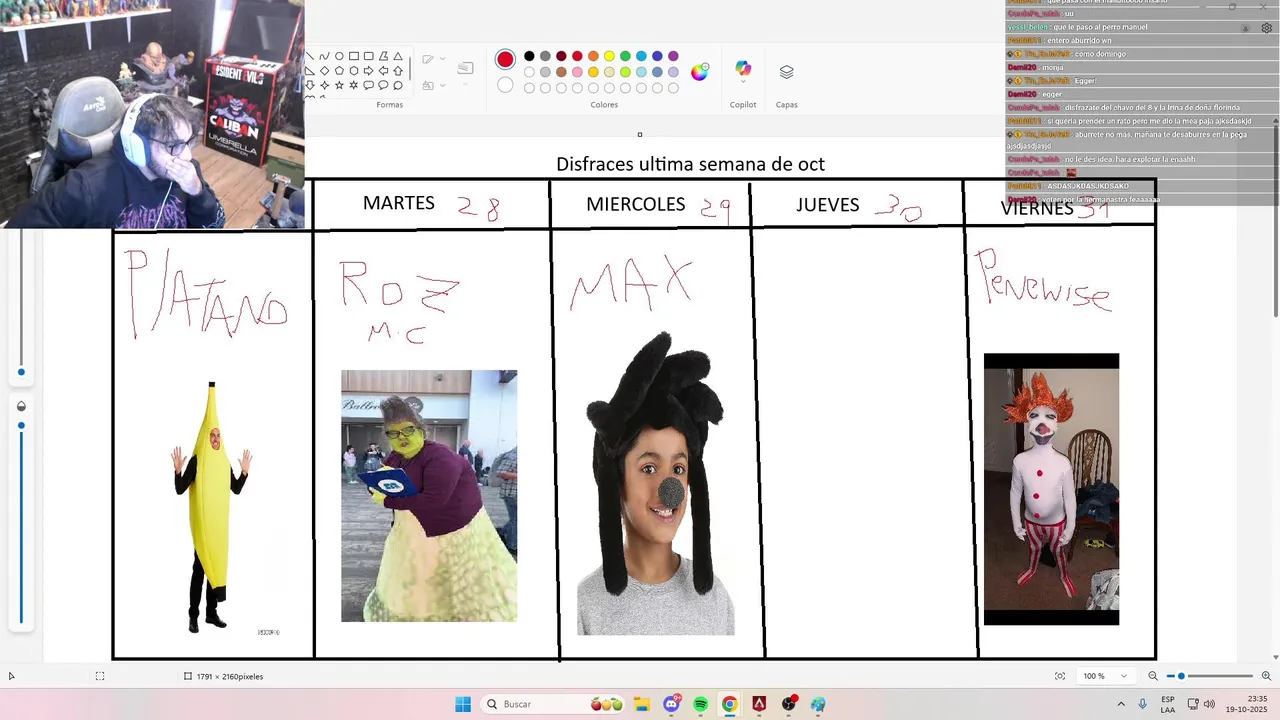The width and height of the screenshot is (1280, 720).
Task: Select the Diamond shape
Action: (324, 71)
